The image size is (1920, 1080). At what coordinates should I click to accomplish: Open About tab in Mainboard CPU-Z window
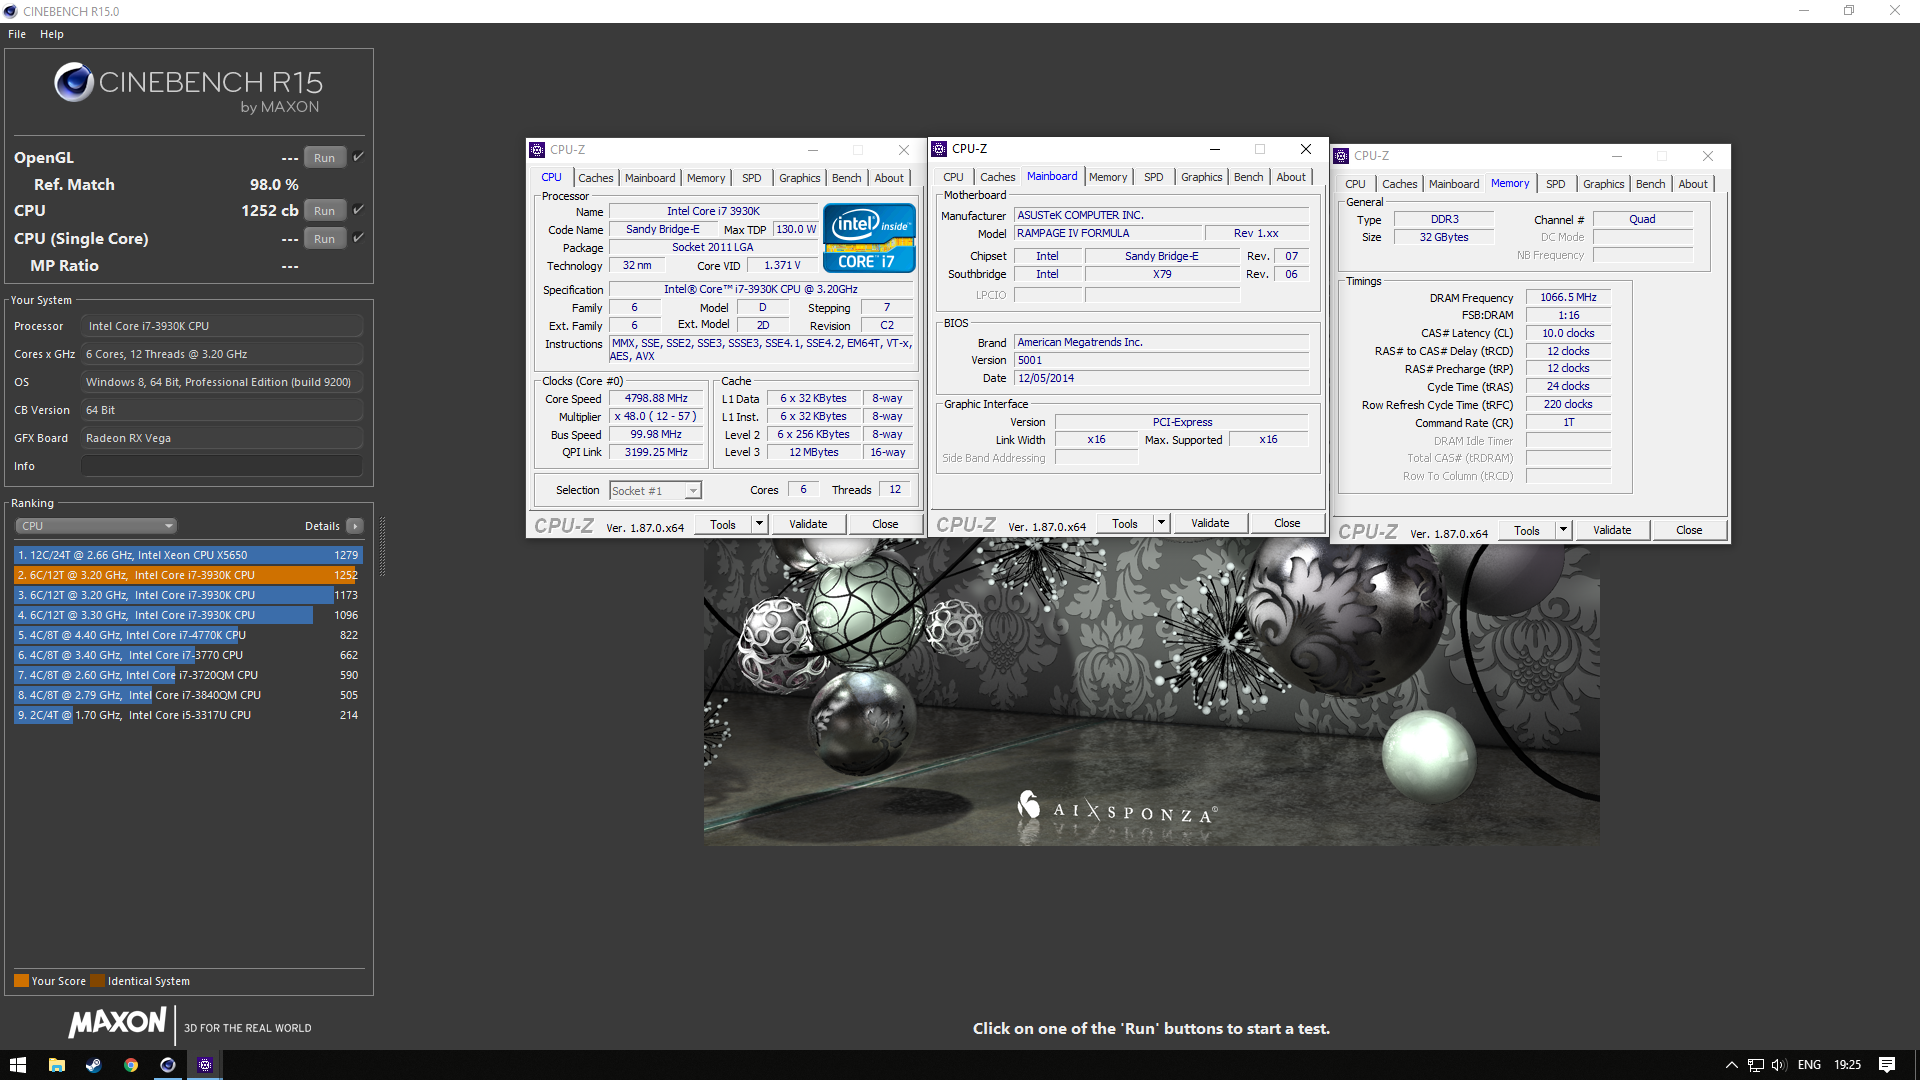click(x=1290, y=177)
